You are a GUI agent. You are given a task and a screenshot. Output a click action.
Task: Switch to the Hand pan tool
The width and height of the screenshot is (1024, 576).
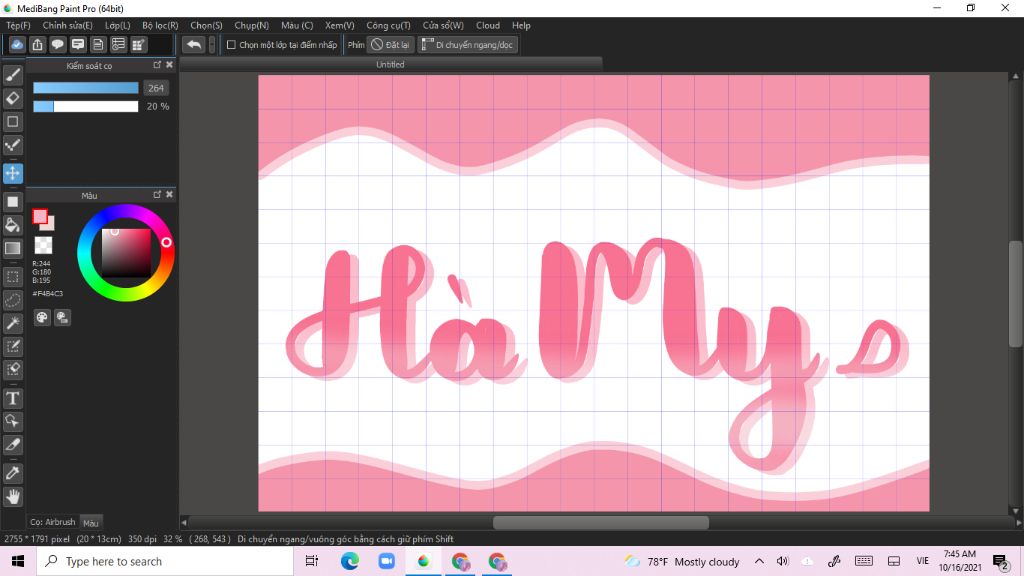[13, 496]
